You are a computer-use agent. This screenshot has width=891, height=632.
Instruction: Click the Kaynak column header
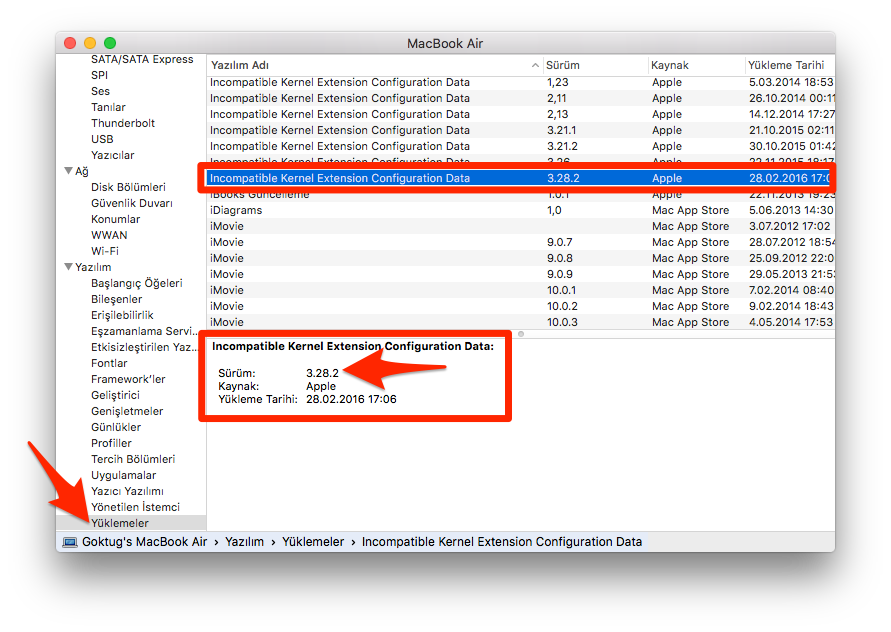point(694,65)
